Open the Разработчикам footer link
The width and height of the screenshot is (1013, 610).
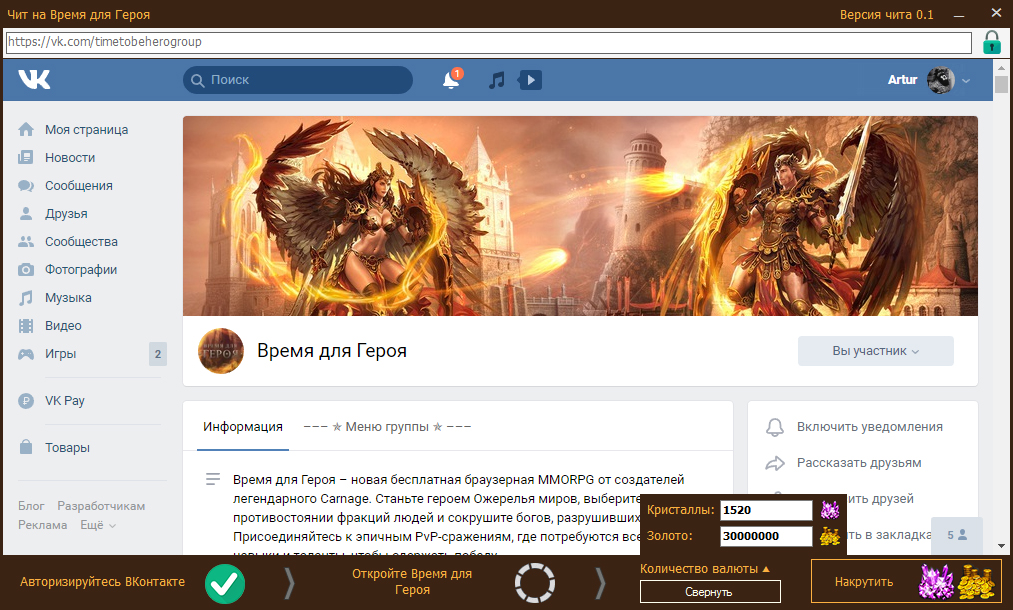[x=101, y=506]
